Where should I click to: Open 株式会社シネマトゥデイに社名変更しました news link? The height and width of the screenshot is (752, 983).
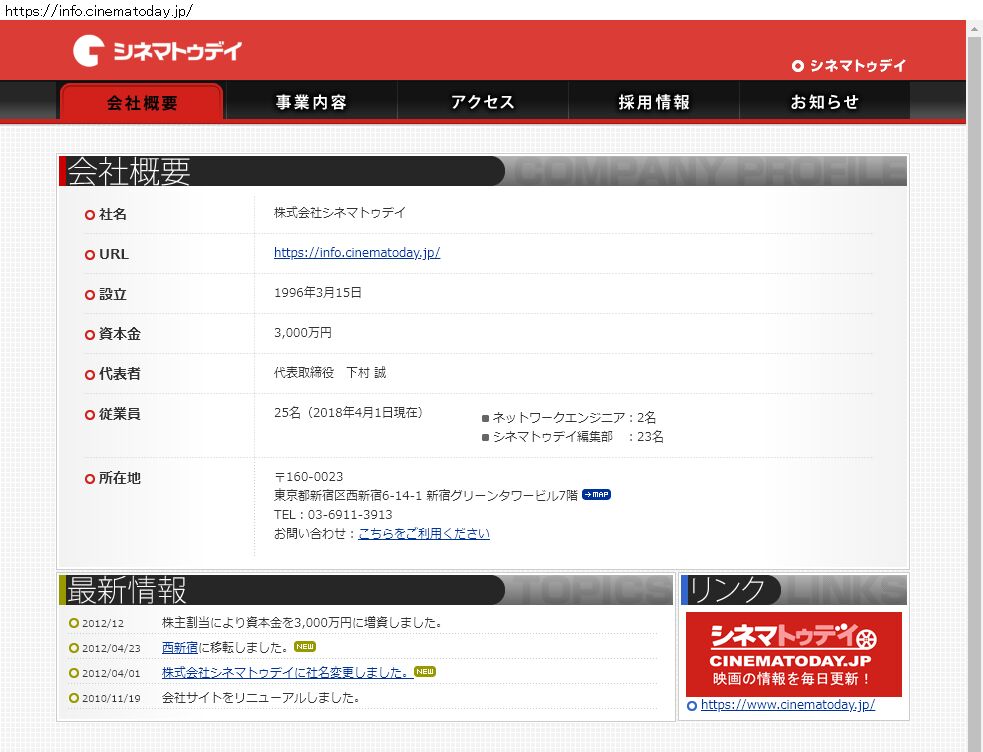286,672
